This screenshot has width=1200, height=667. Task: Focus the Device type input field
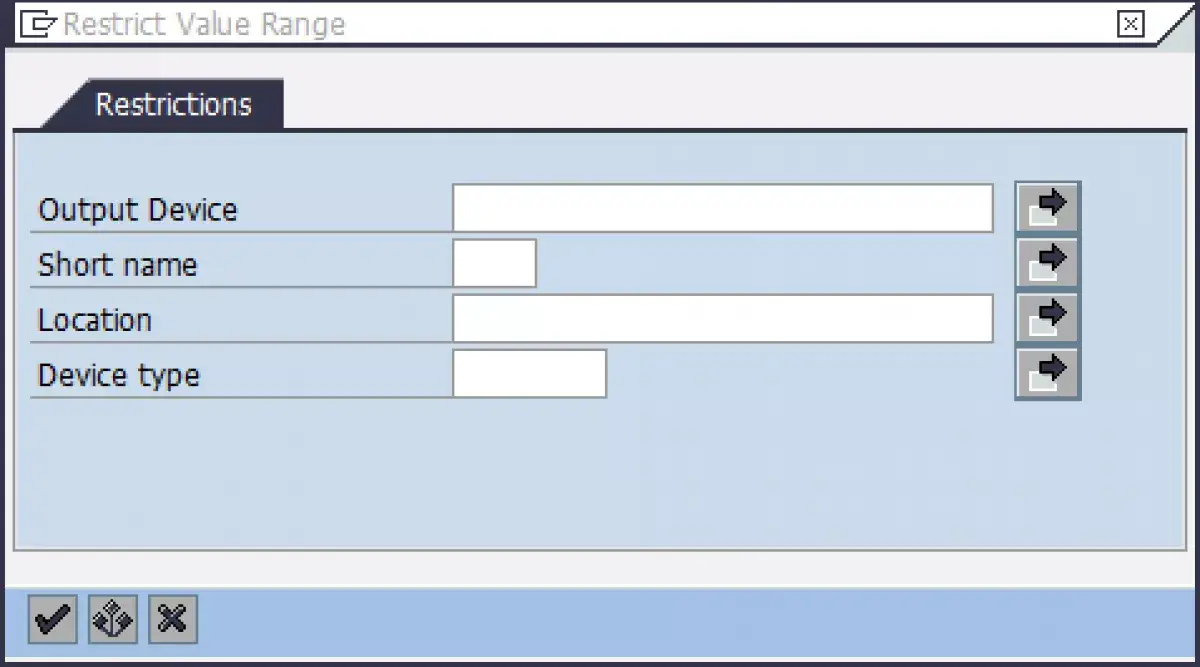click(530, 373)
